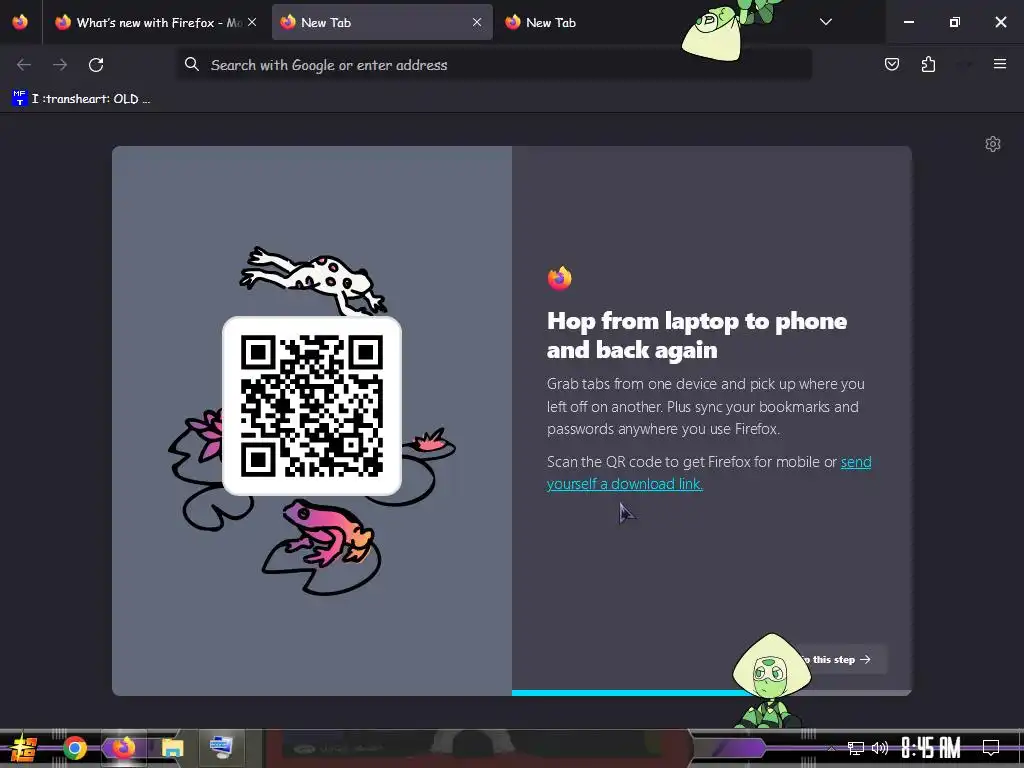The width and height of the screenshot is (1024, 768).
Task: Open the computer monitor taskbar app
Action: tap(221, 748)
